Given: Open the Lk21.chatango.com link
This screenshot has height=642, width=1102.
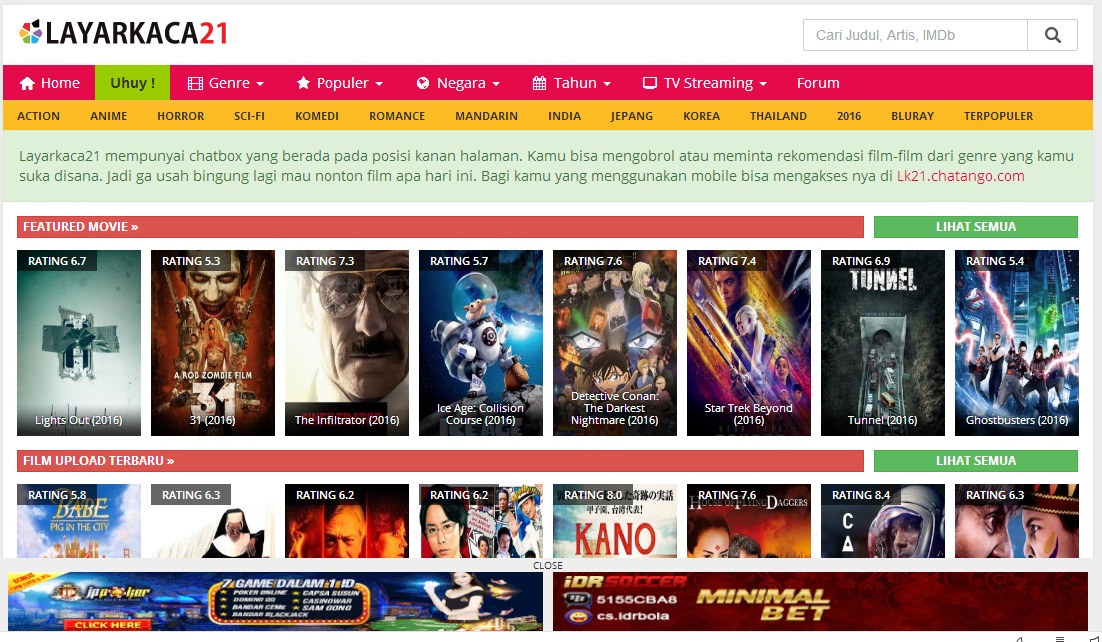Looking at the screenshot, I should [x=962, y=175].
